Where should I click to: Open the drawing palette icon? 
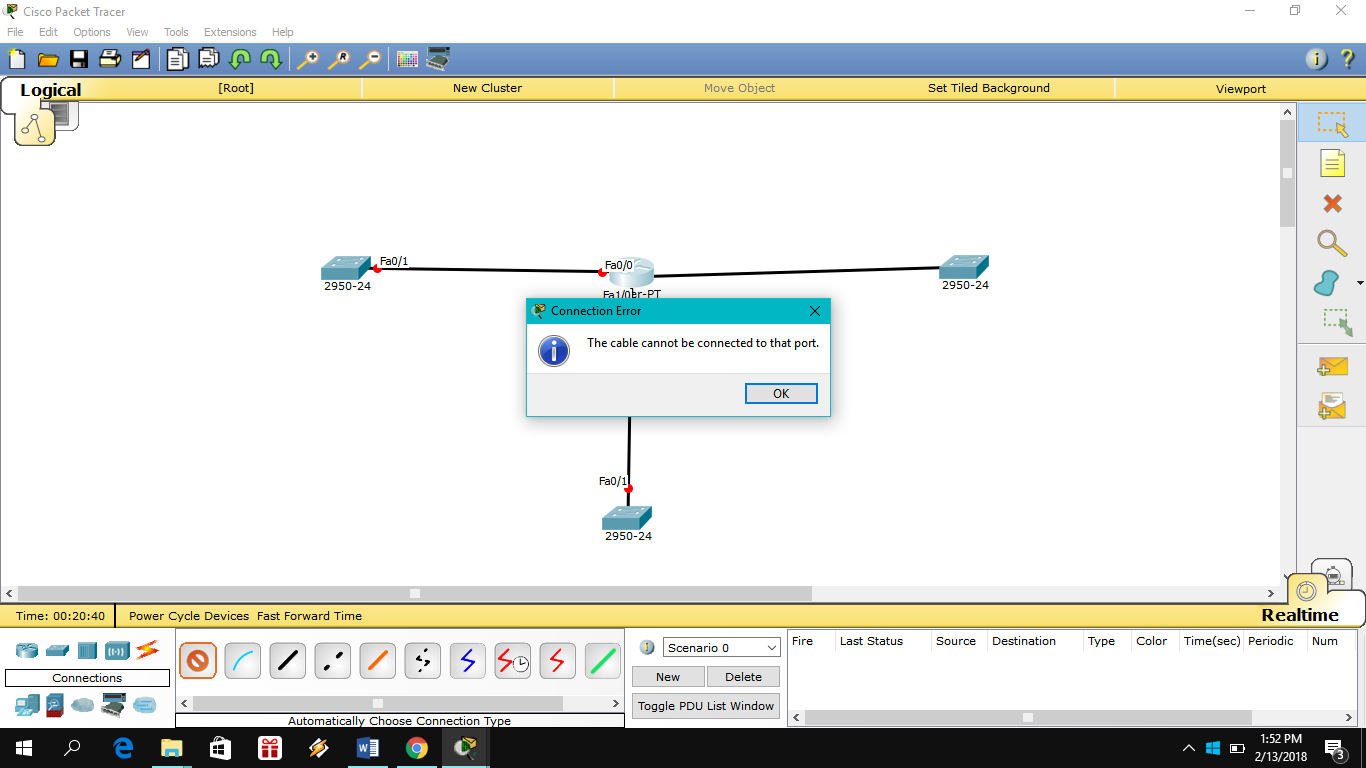[407, 59]
